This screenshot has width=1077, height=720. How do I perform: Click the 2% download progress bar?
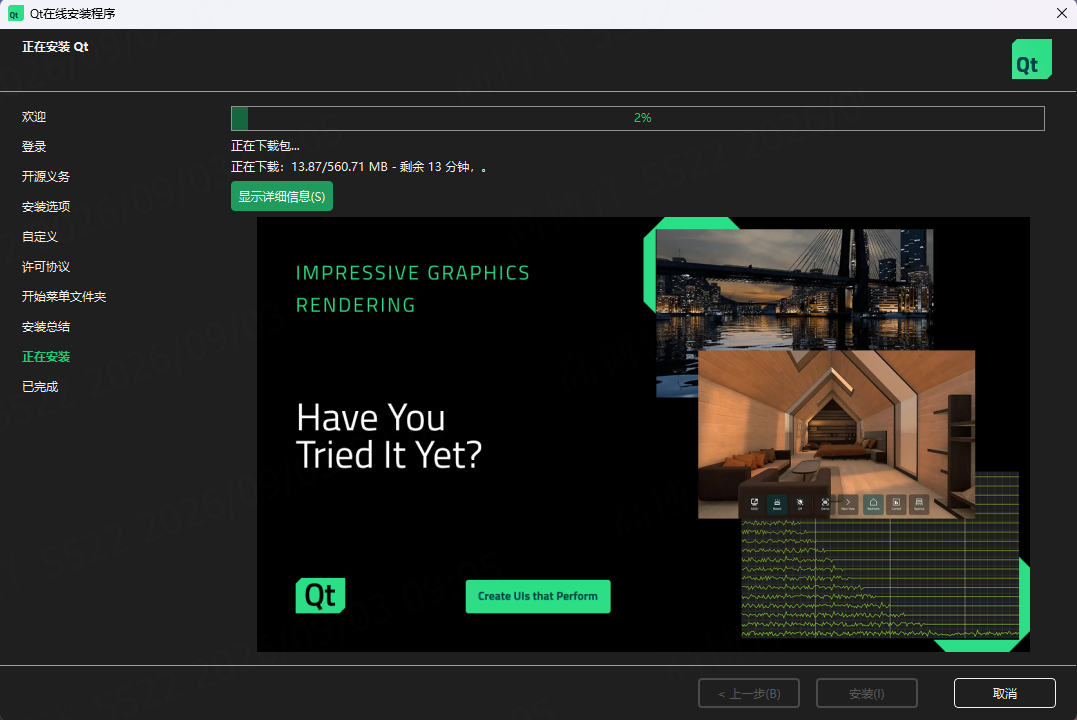[x=637, y=118]
